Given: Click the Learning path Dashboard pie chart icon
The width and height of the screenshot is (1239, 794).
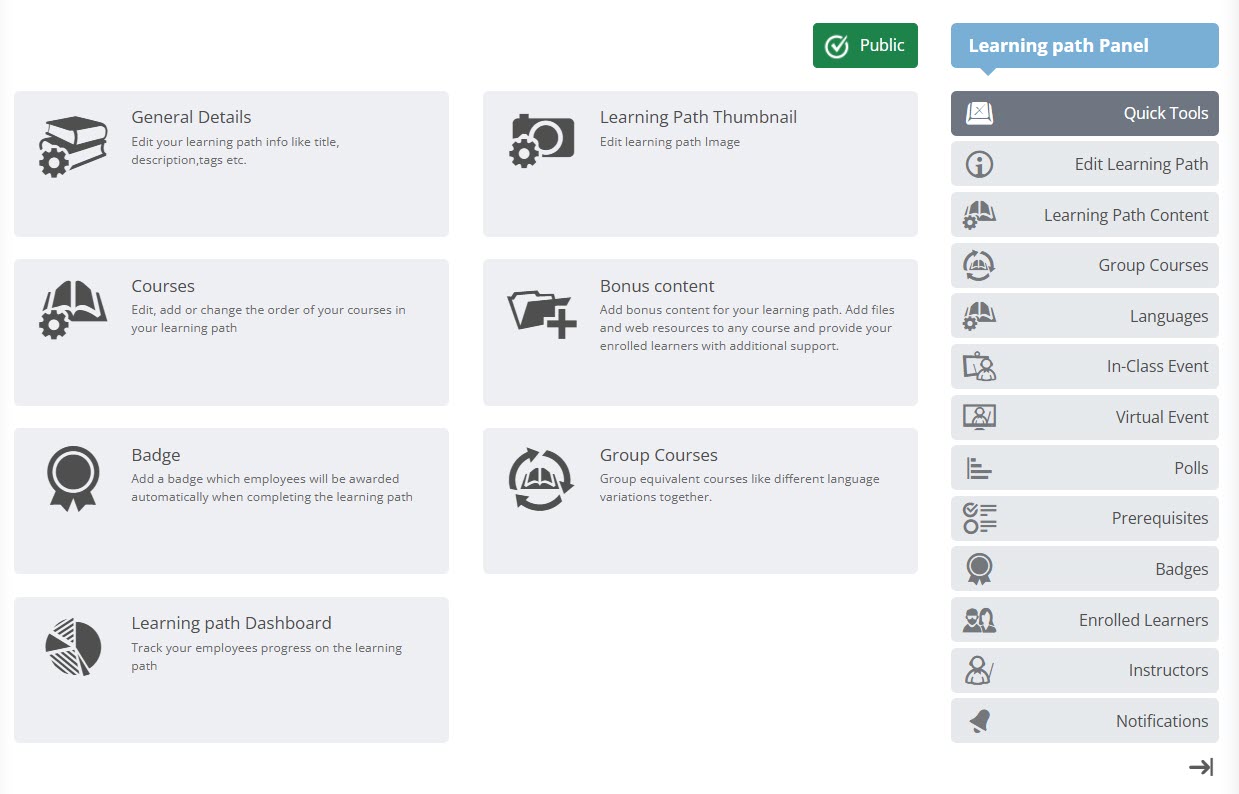Looking at the screenshot, I should click(x=73, y=647).
